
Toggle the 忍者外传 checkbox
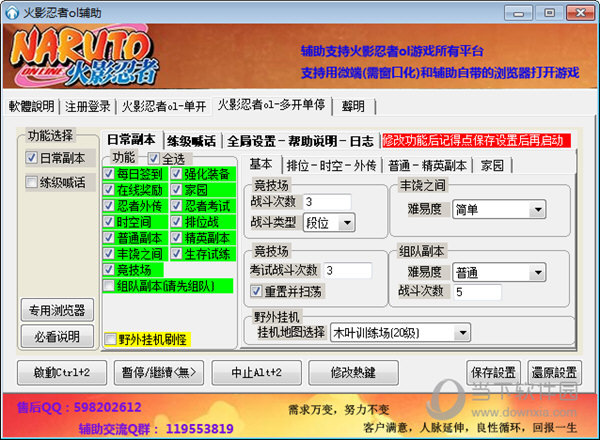[109, 206]
